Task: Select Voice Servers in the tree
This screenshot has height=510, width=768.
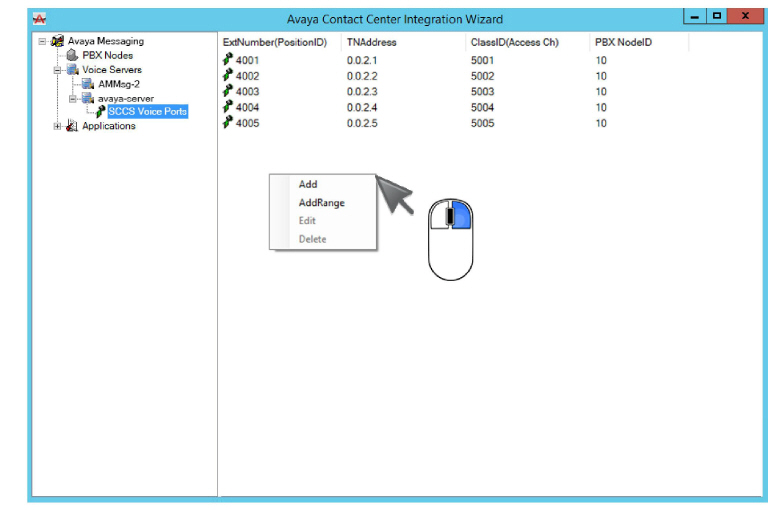Action: 112,70
